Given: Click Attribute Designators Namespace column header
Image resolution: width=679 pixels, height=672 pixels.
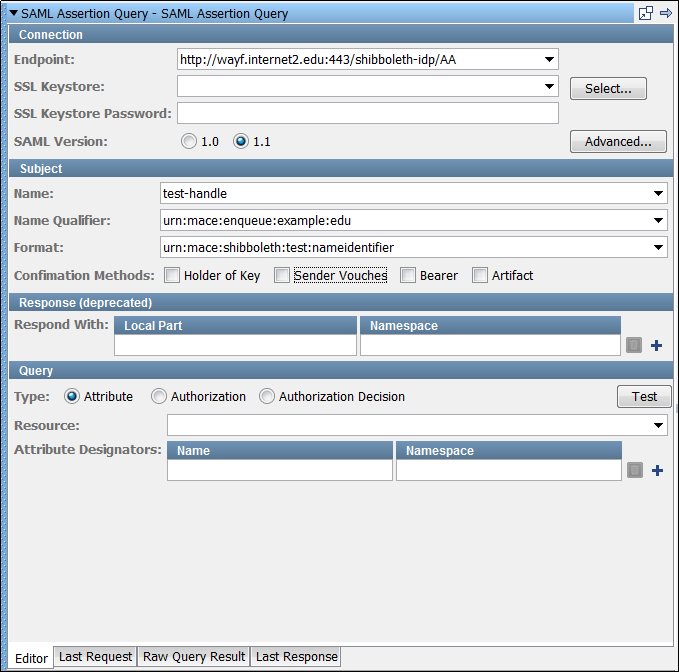Looking at the screenshot, I should pos(509,450).
